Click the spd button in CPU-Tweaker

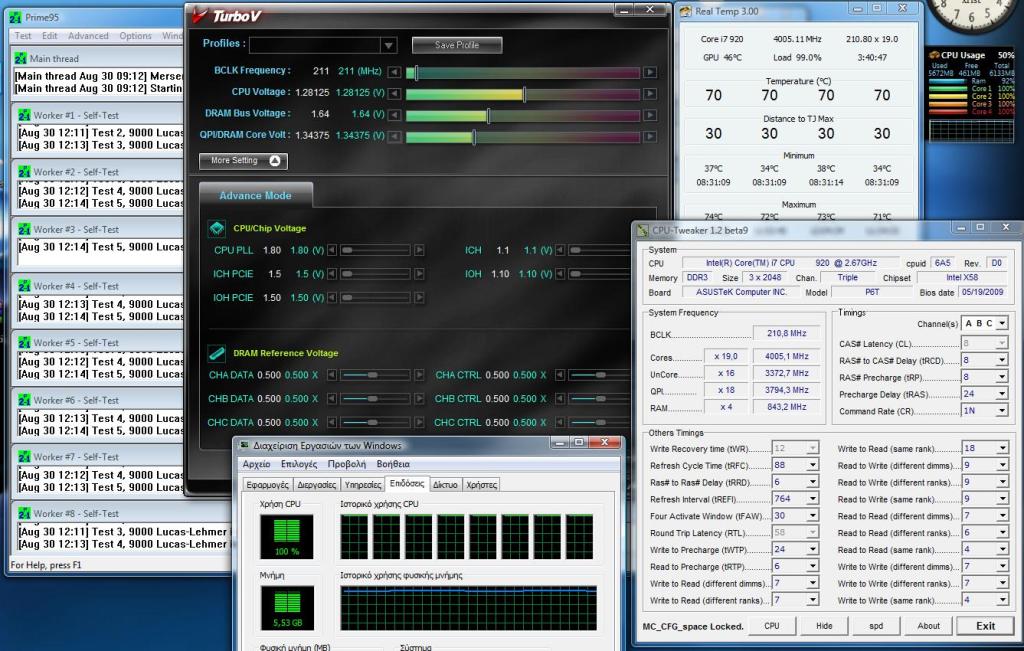(x=876, y=626)
